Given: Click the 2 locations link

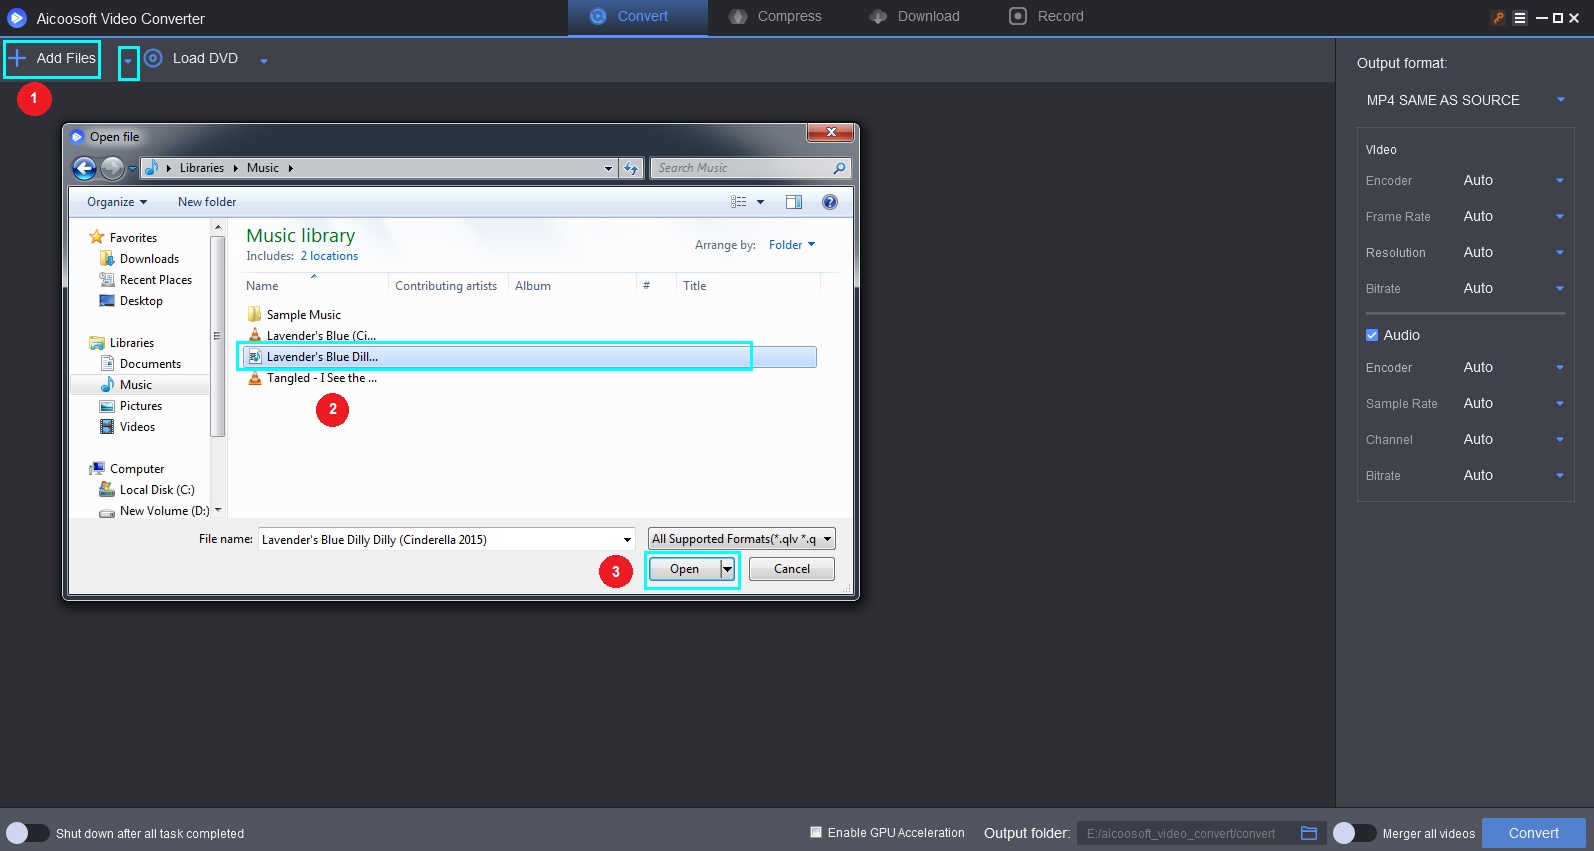Looking at the screenshot, I should pos(329,256).
